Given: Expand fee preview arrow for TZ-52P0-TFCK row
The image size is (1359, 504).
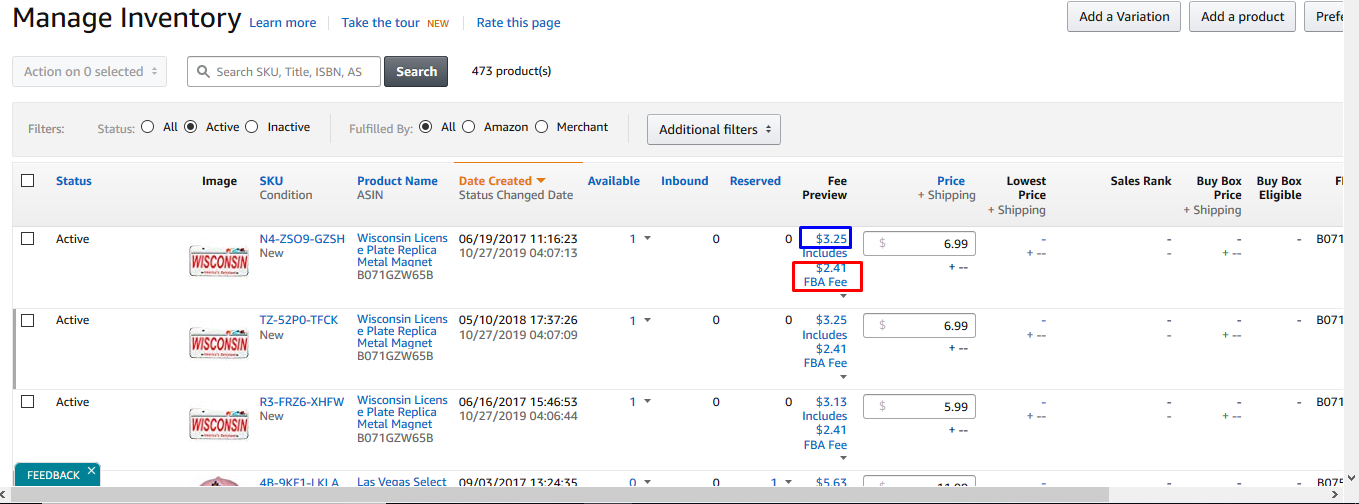Looking at the screenshot, I should [842, 377].
